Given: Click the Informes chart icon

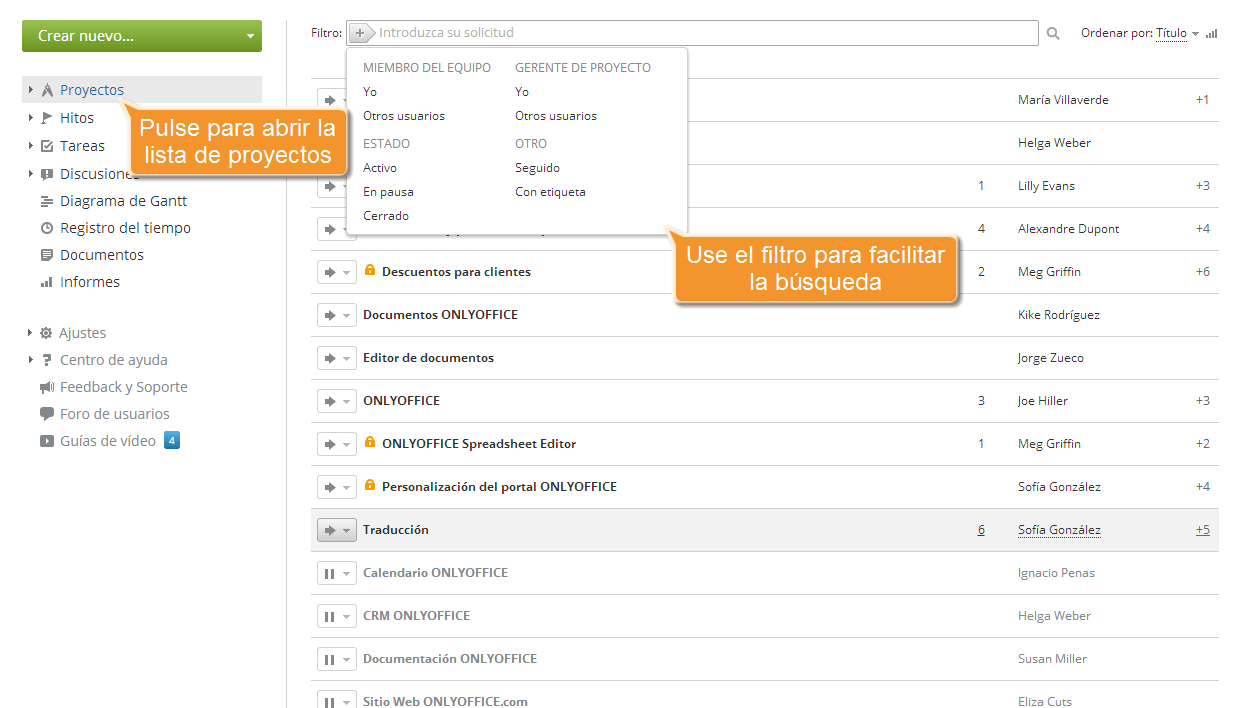Looking at the screenshot, I should pyautogui.click(x=47, y=282).
